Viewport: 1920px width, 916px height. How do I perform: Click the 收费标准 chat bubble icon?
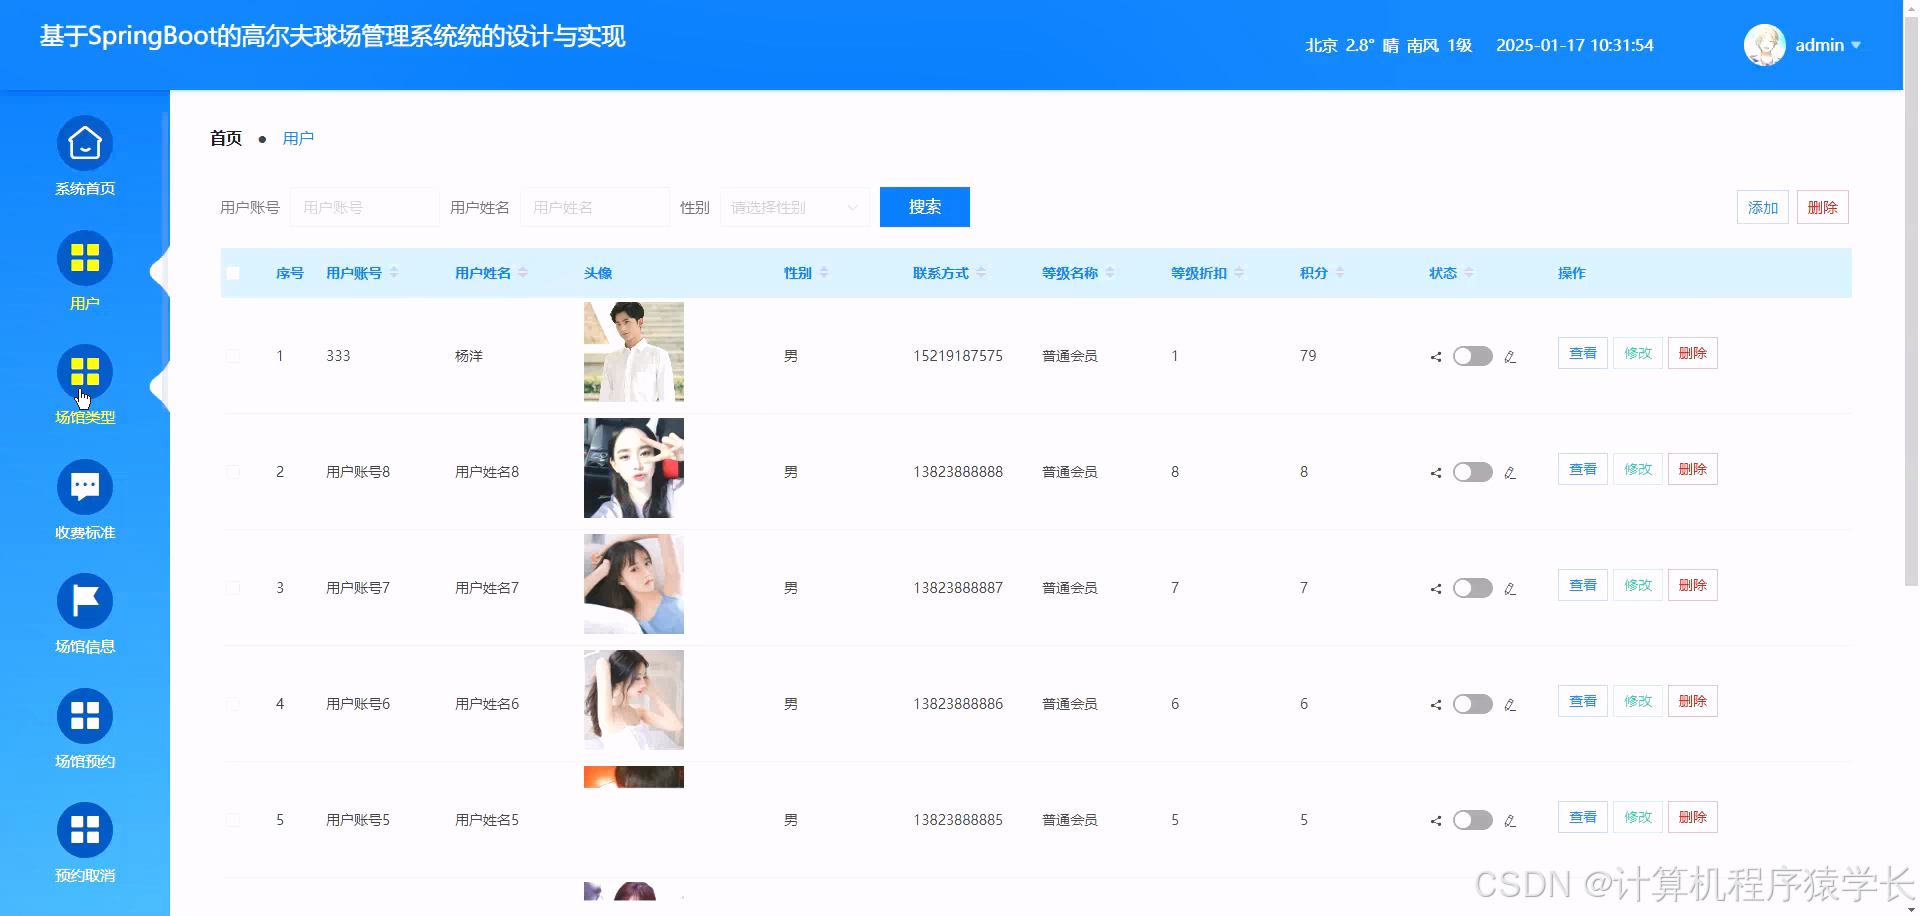click(84, 486)
